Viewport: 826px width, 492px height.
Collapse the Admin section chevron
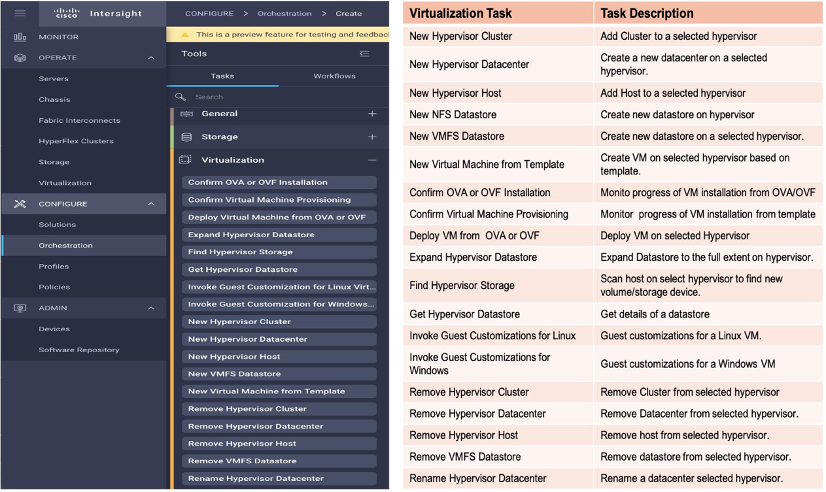151,308
